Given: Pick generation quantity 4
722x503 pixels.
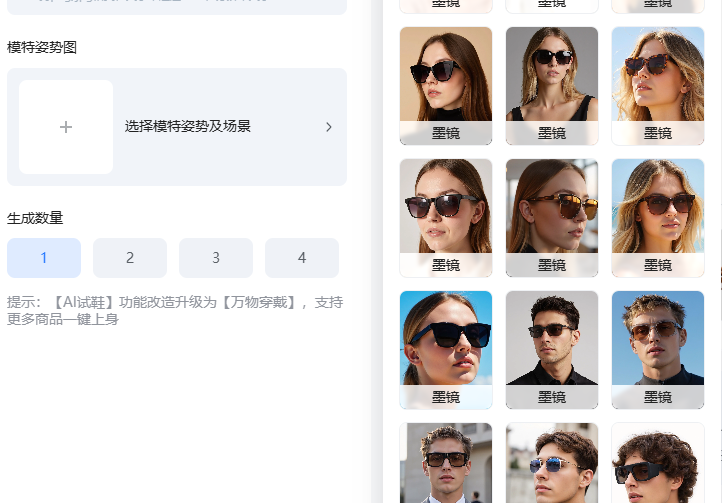Looking at the screenshot, I should pyautogui.click(x=301, y=258).
